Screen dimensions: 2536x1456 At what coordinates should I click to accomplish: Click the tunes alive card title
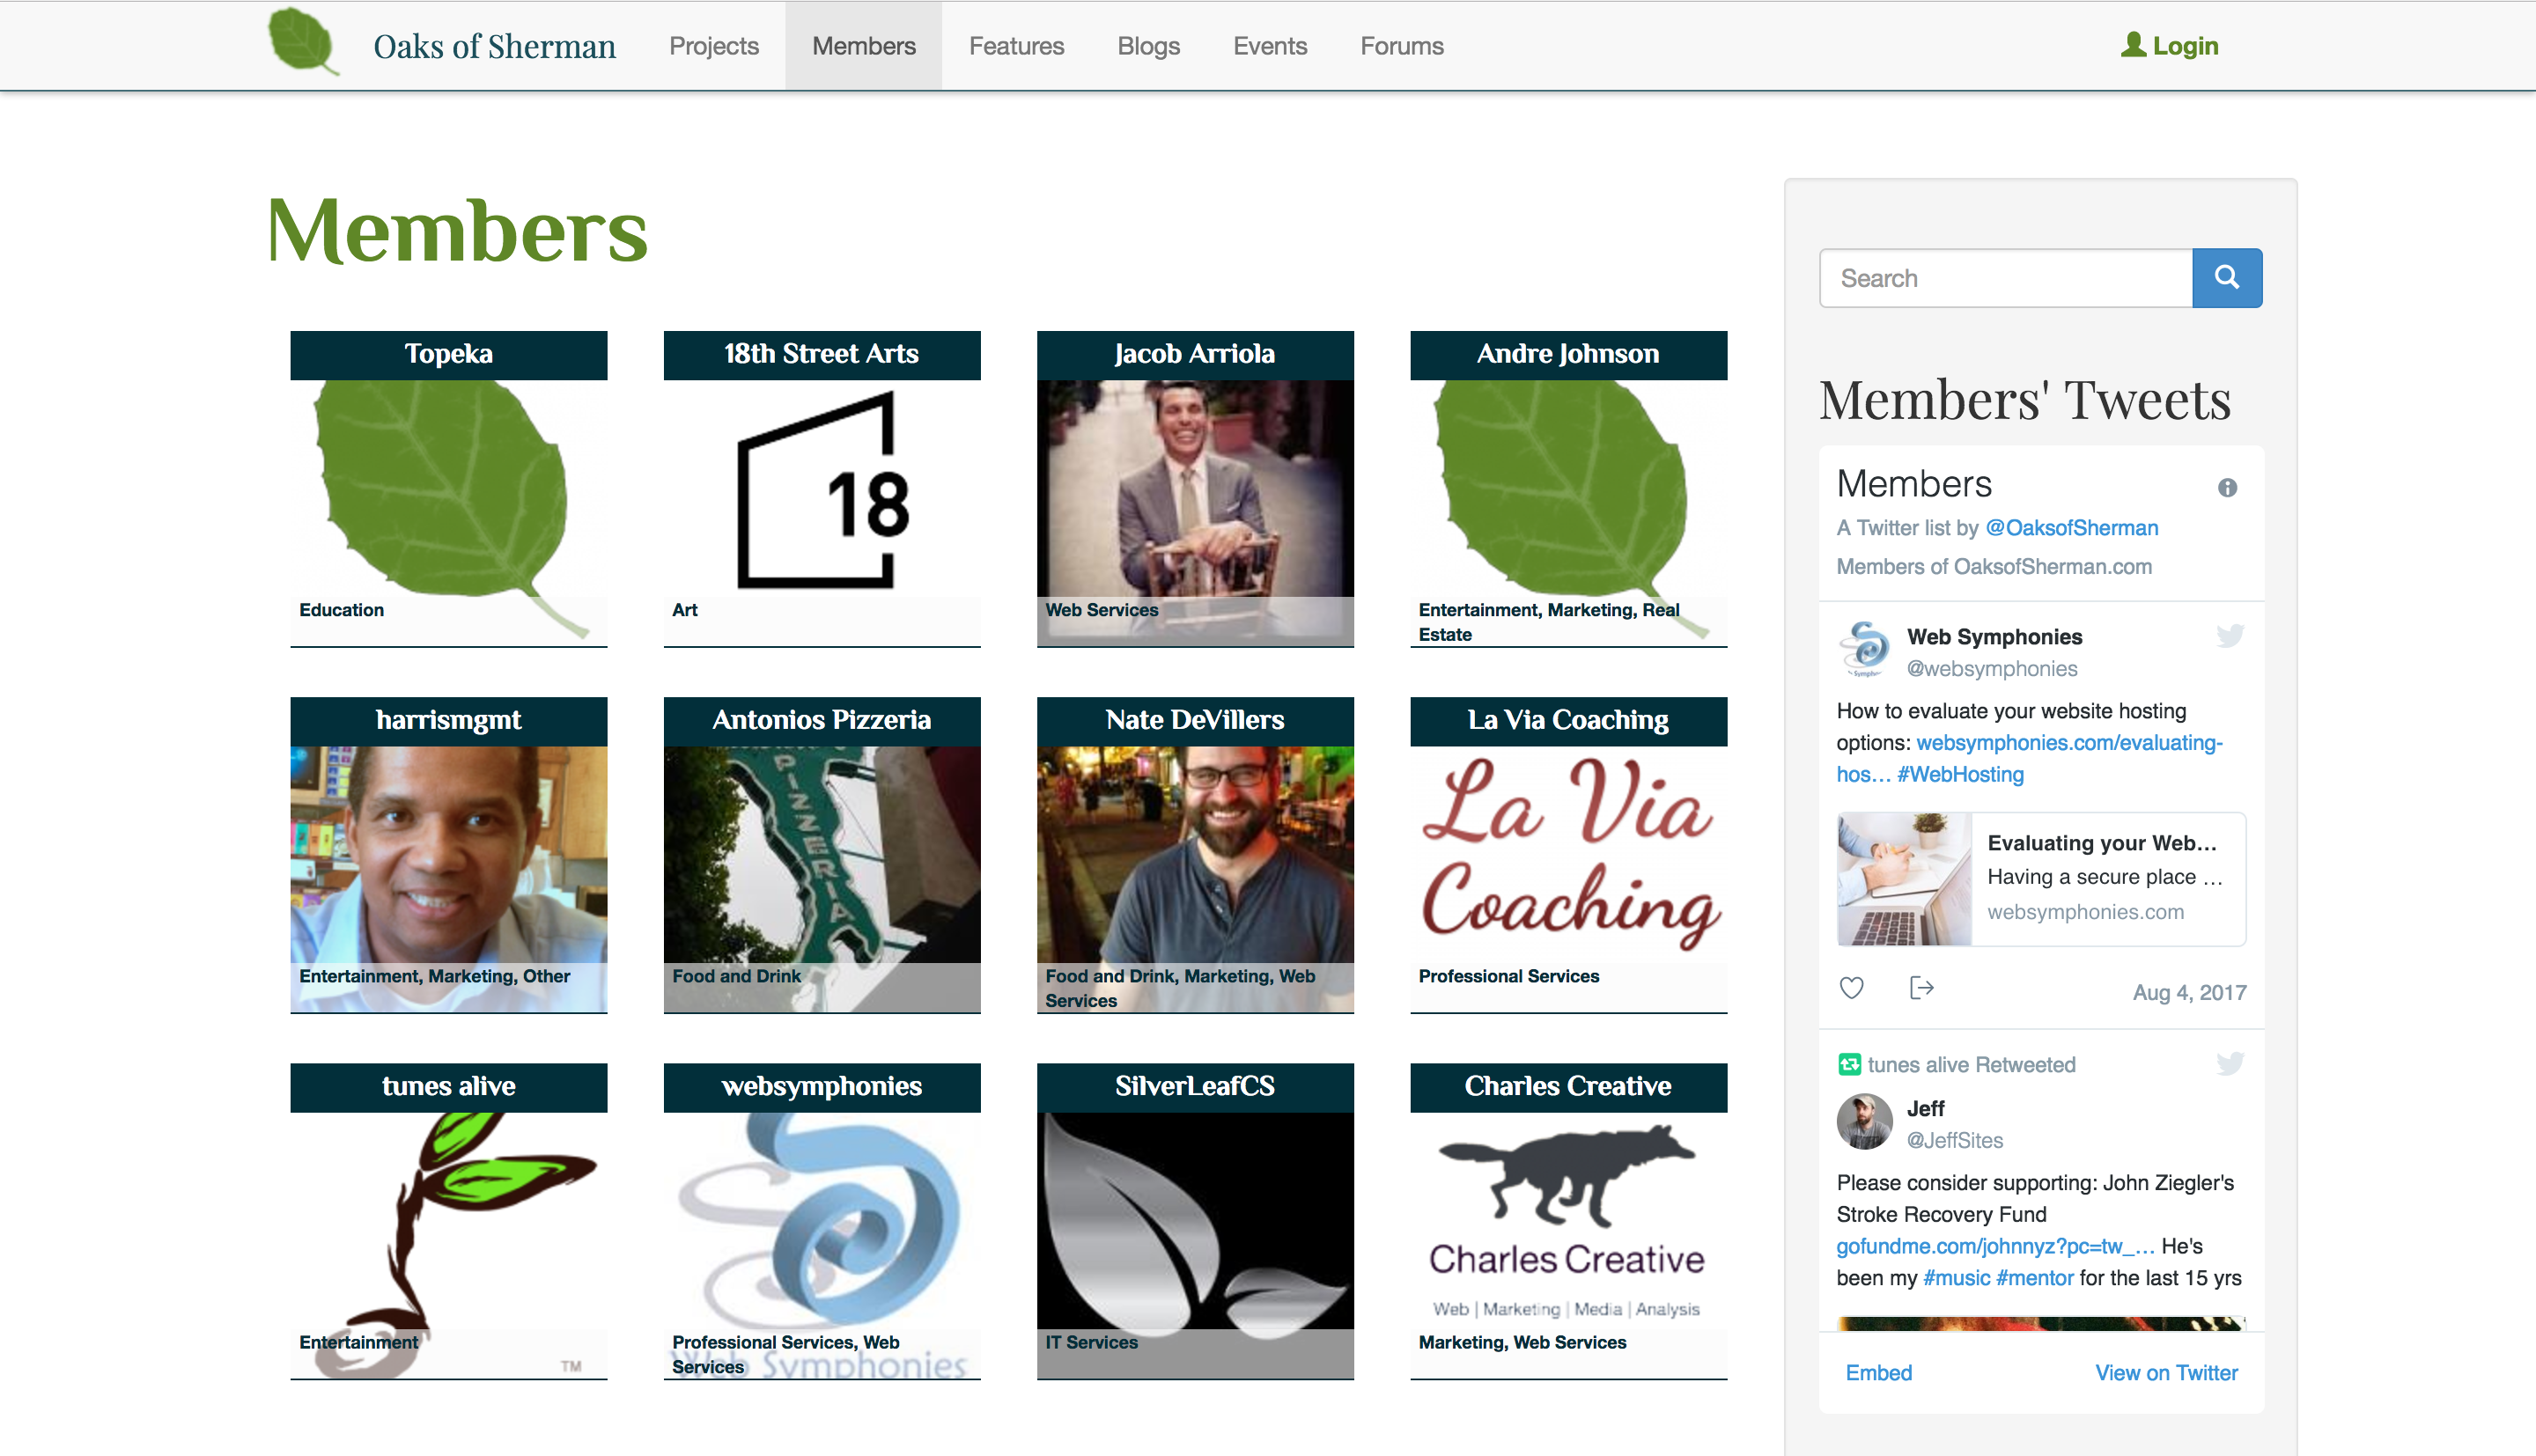click(448, 1086)
